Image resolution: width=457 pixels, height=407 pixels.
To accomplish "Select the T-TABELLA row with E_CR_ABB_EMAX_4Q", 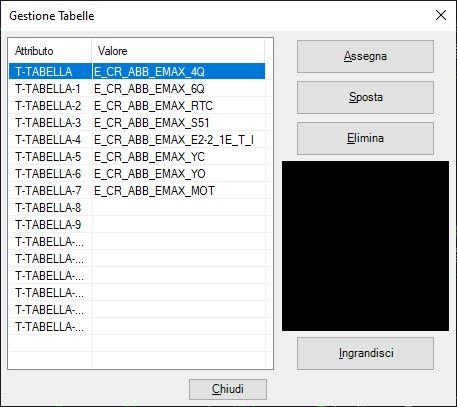I will pos(137,71).
